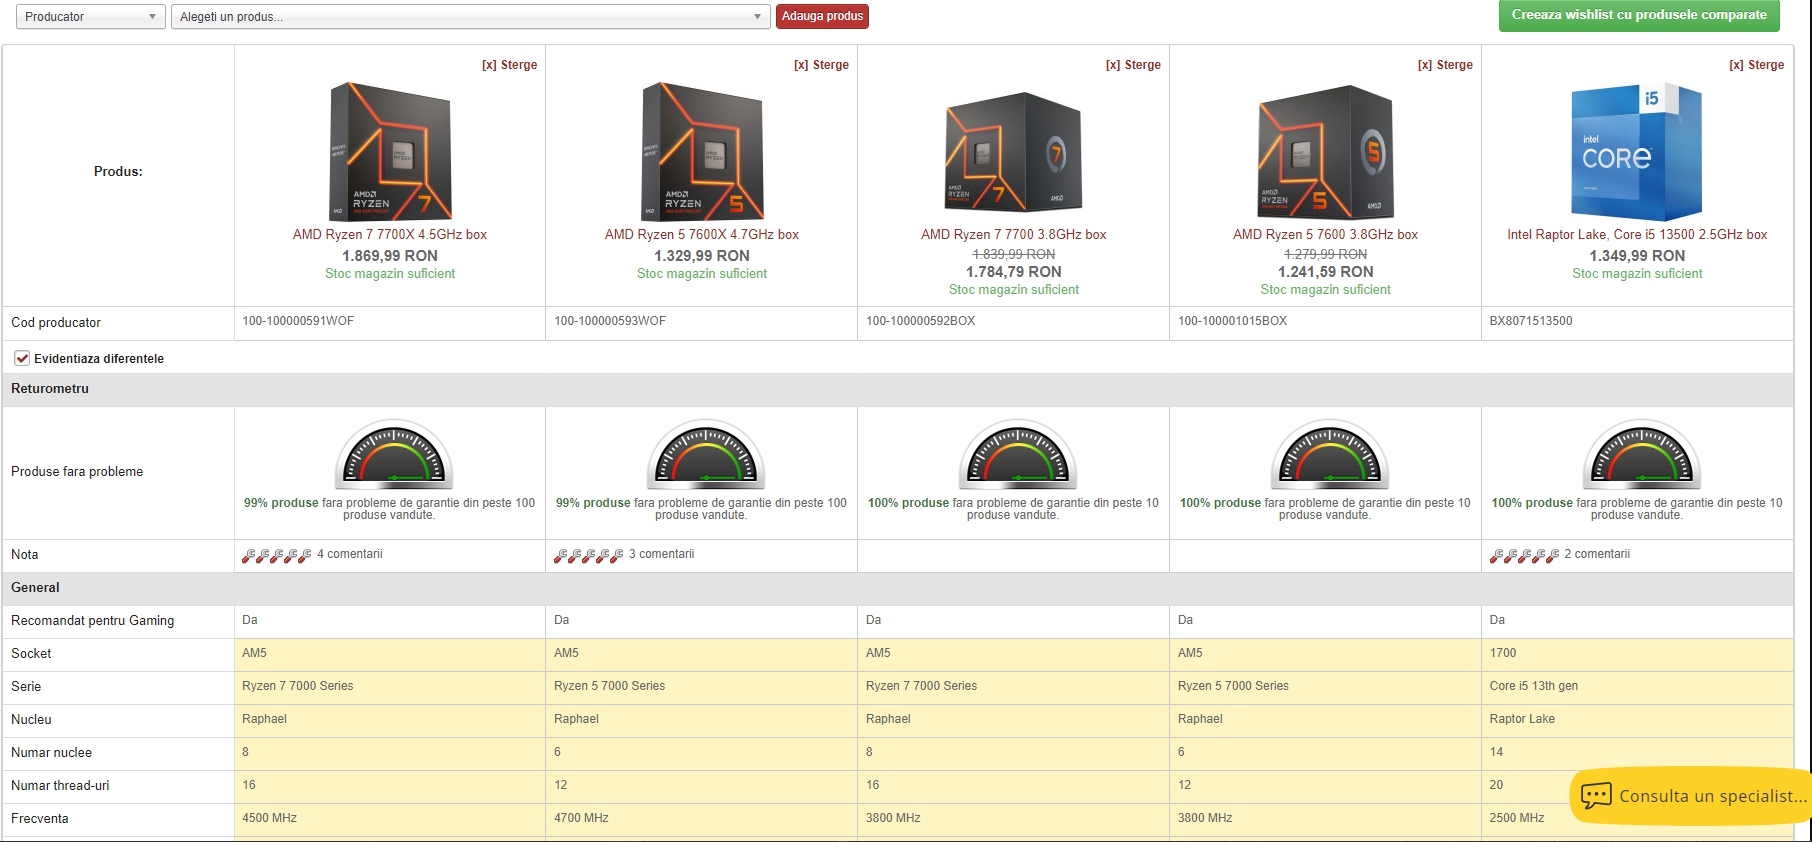Viewport: 1812px width, 842px height.
Task: Click the Numar nuclee value 14
Action: point(1496,752)
